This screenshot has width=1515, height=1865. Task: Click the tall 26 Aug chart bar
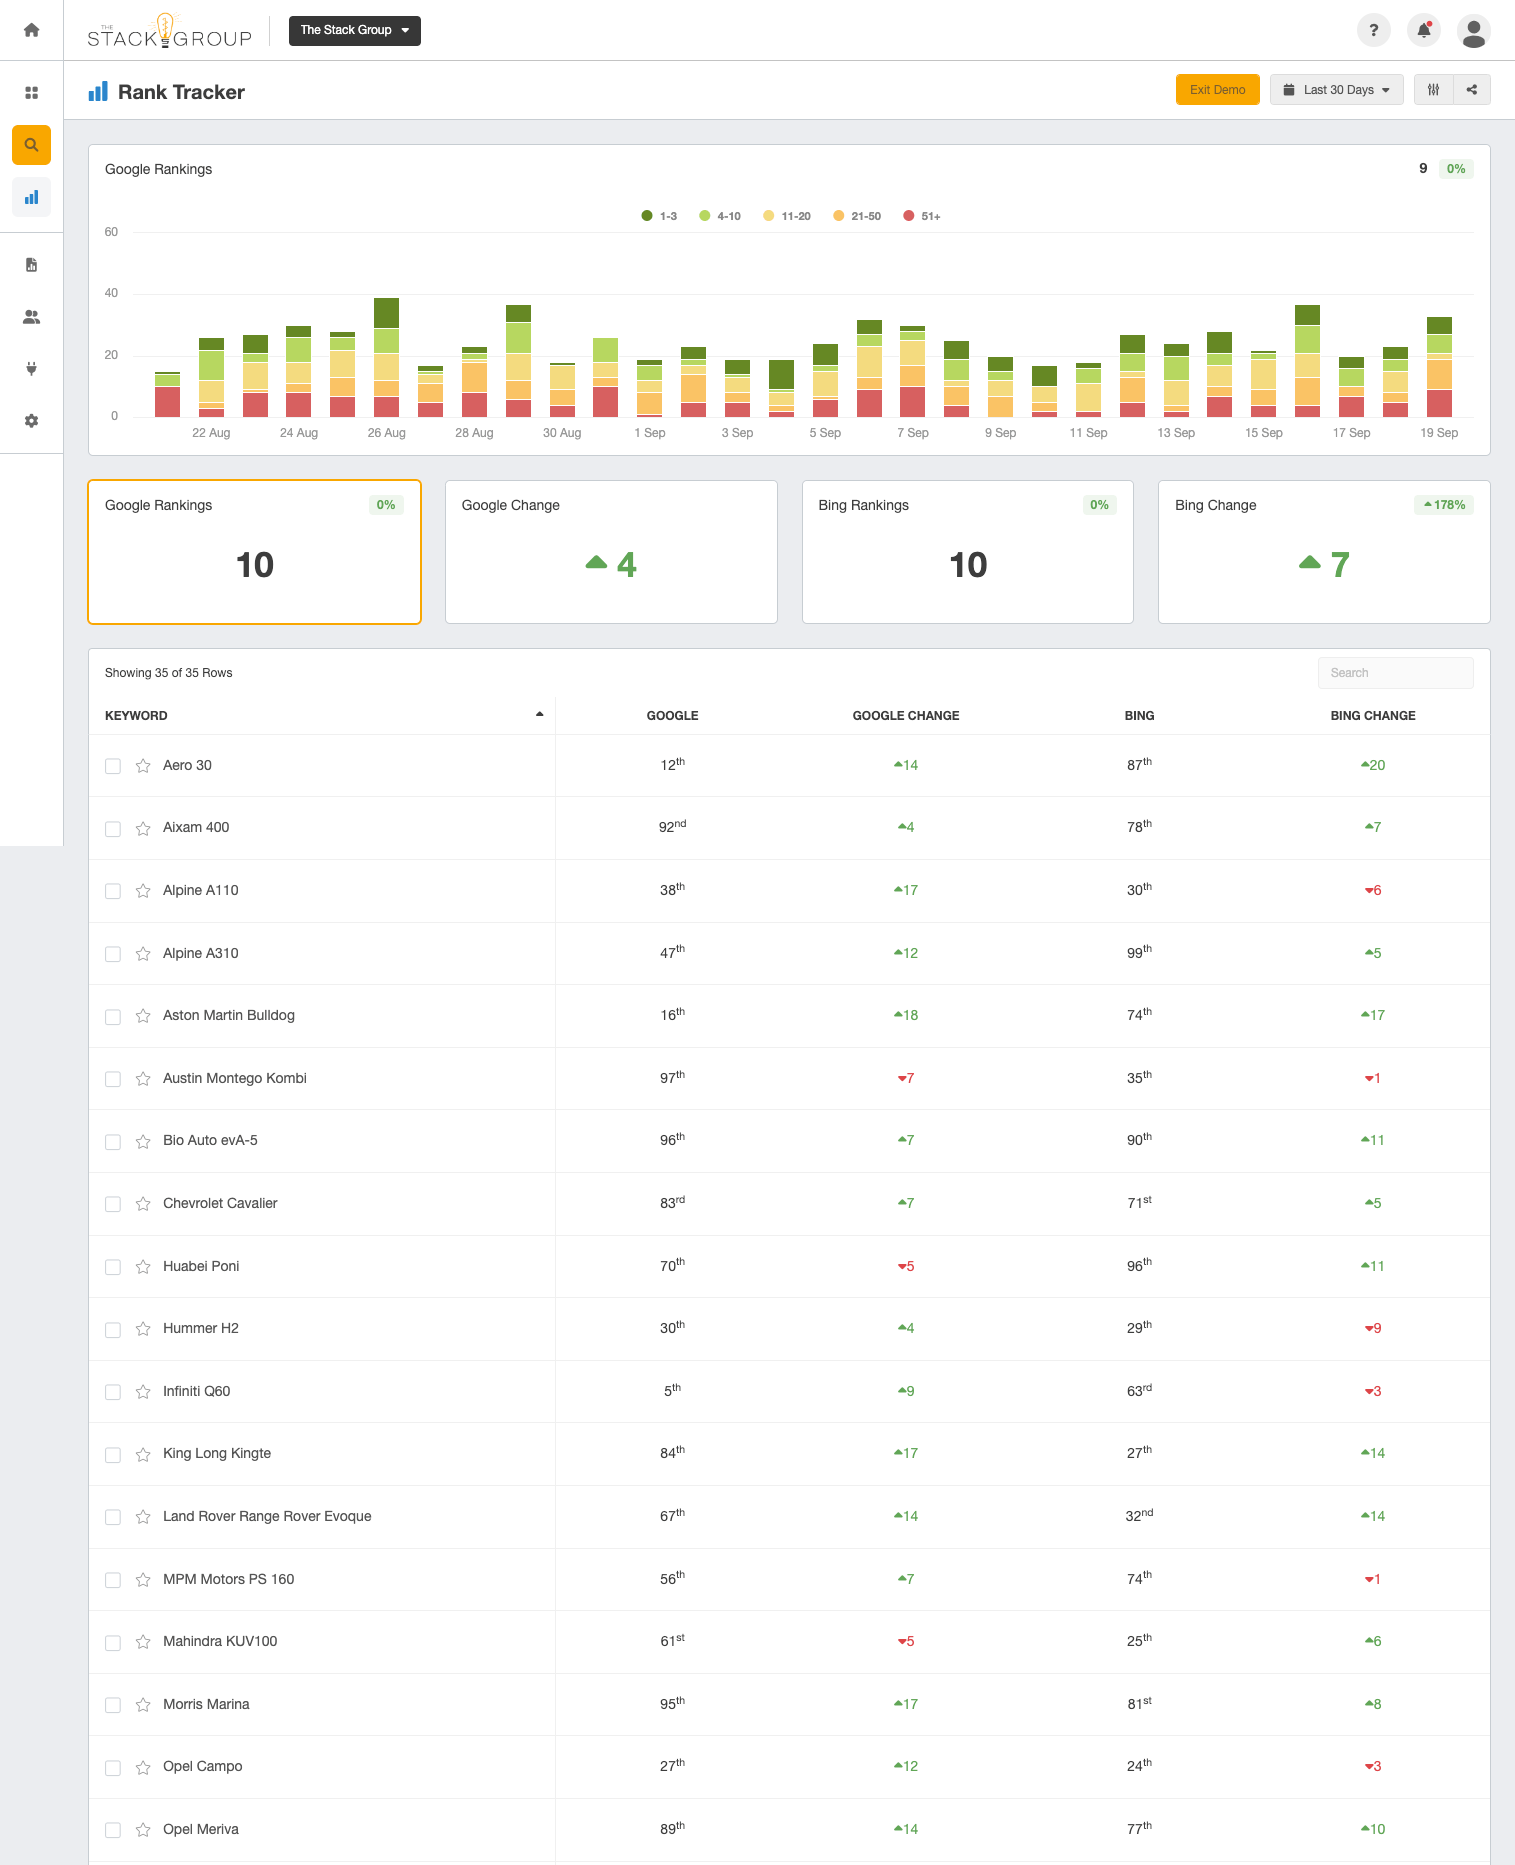[386, 357]
